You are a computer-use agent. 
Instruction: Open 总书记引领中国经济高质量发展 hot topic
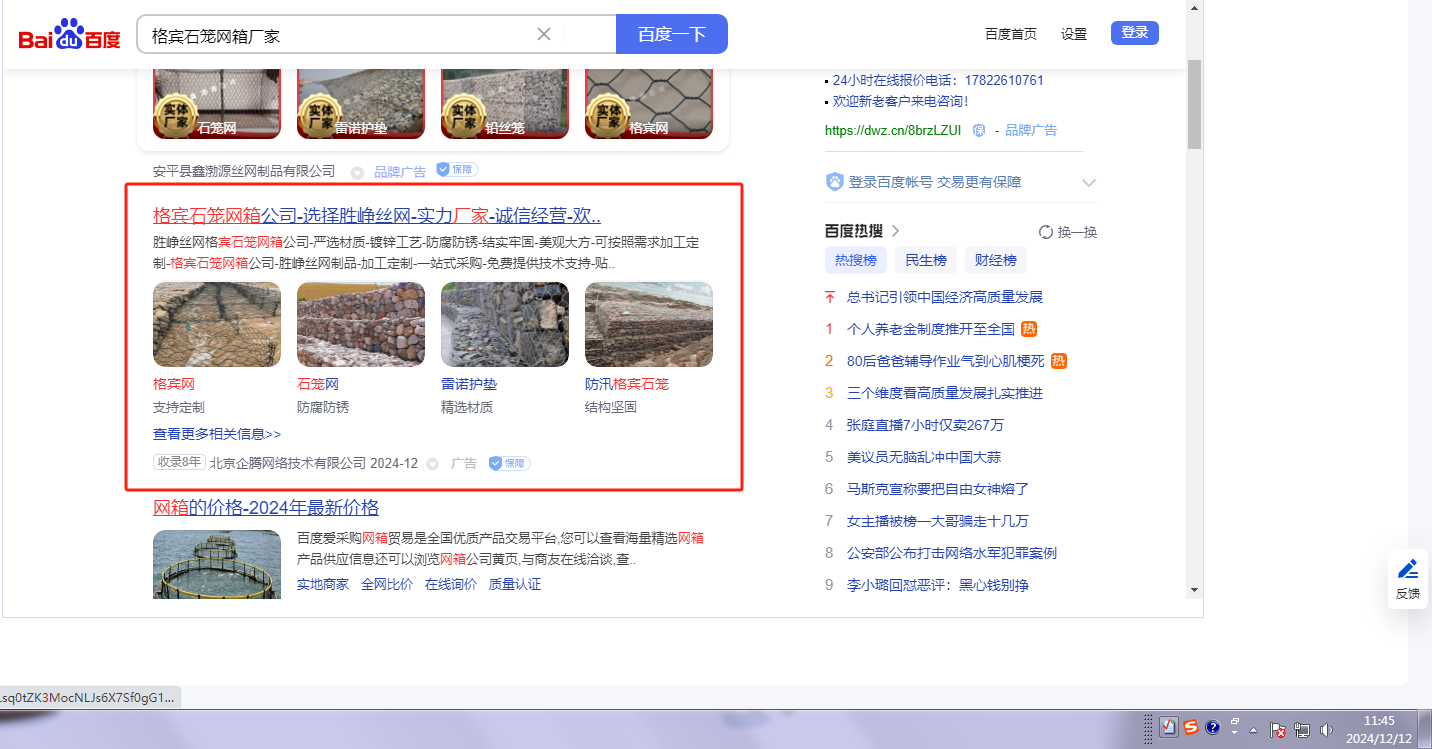click(x=945, y=297)
